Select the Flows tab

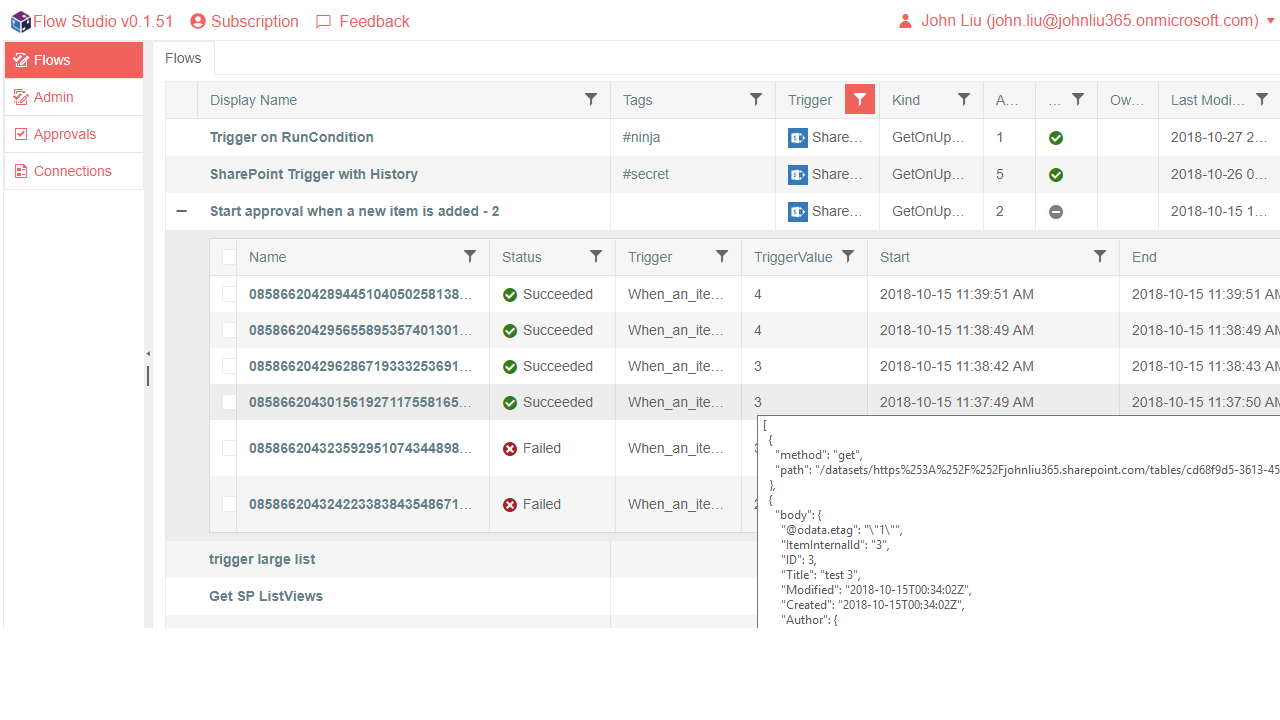(x=183, y=58)
